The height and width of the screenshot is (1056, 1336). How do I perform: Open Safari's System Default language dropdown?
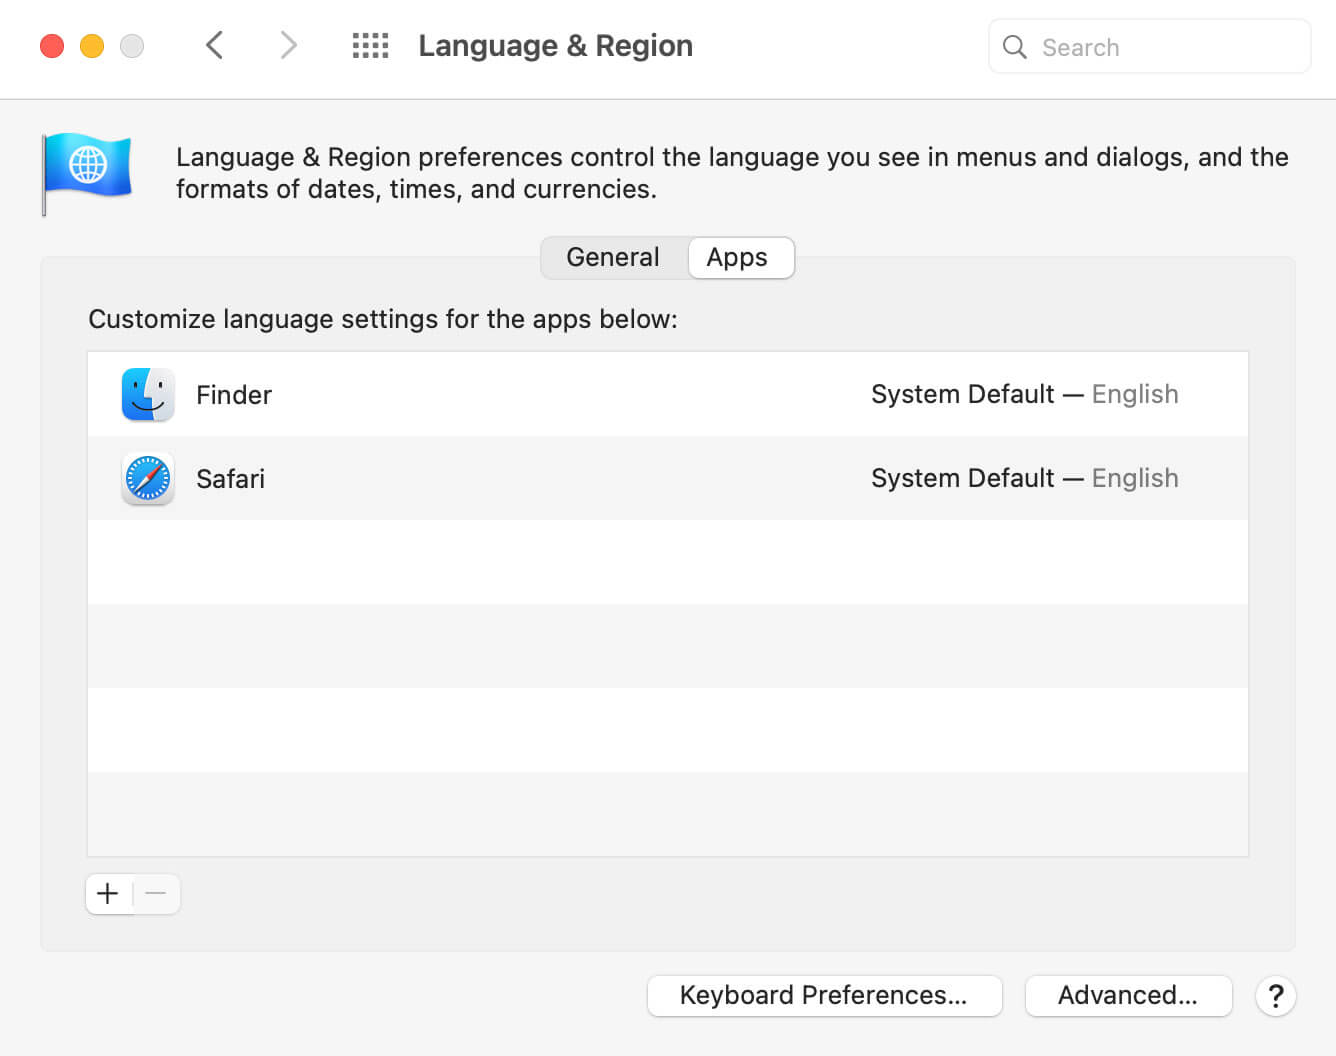click(x=1024, y=478)
